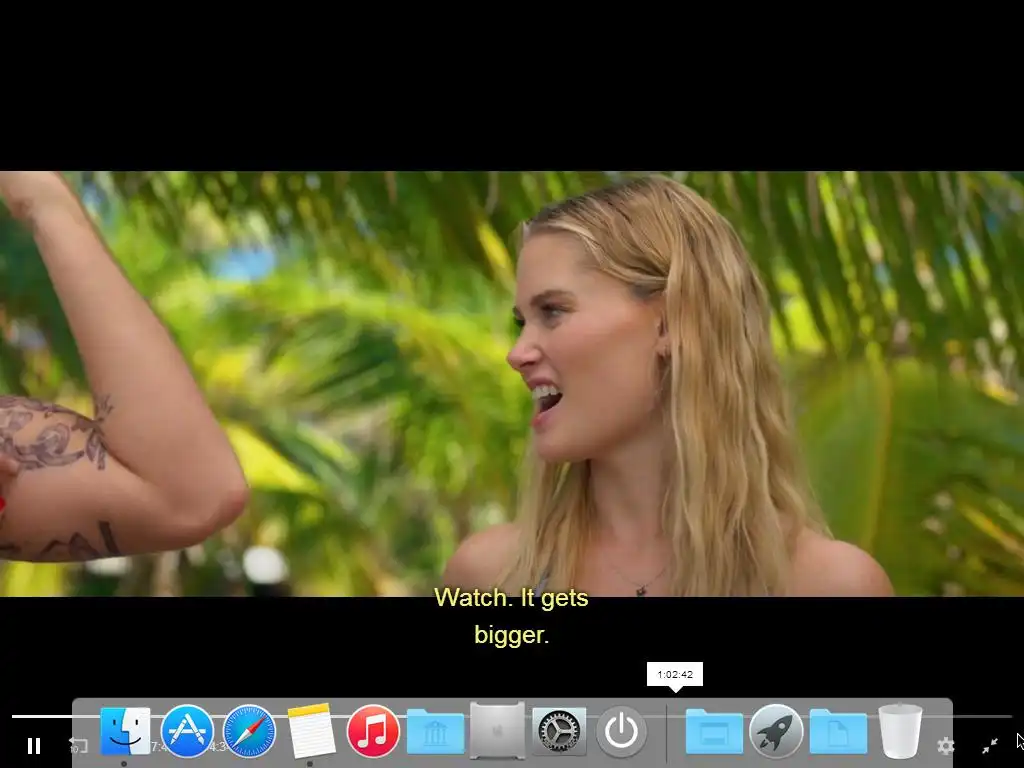Seek in the video progress bar

512,716
